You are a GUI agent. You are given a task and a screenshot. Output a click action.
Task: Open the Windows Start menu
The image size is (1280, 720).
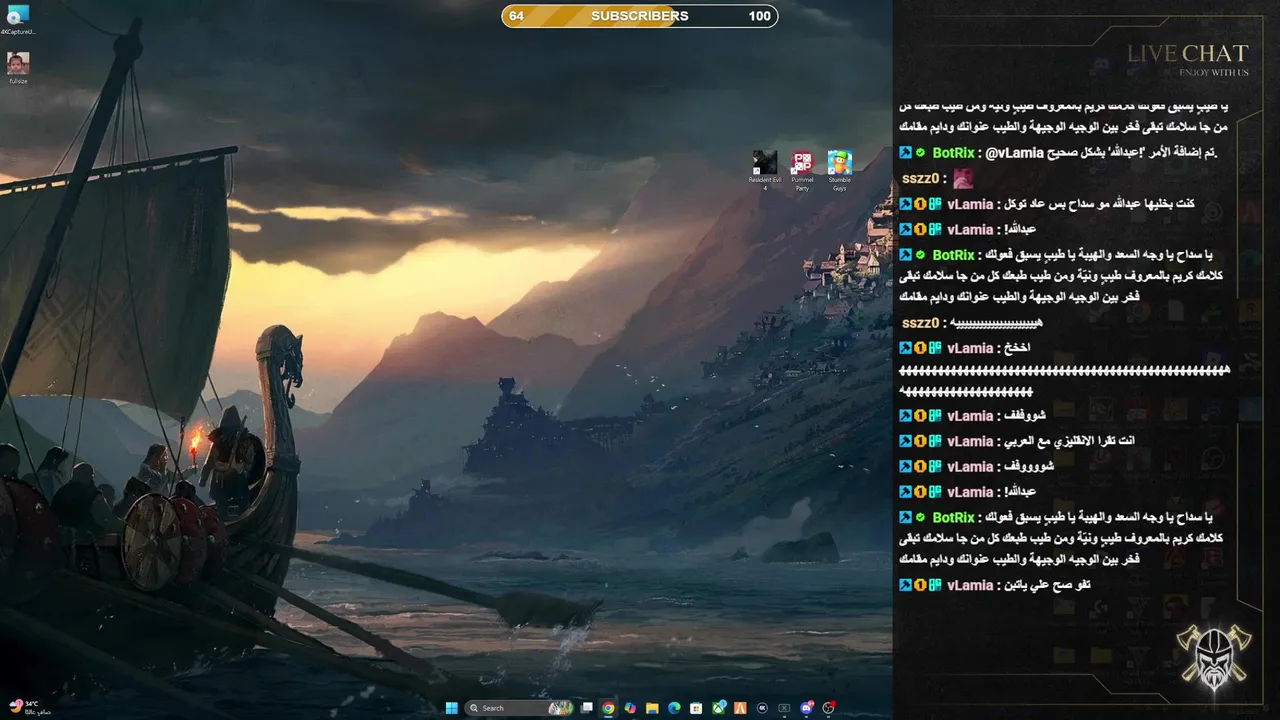tap(452, 708)
